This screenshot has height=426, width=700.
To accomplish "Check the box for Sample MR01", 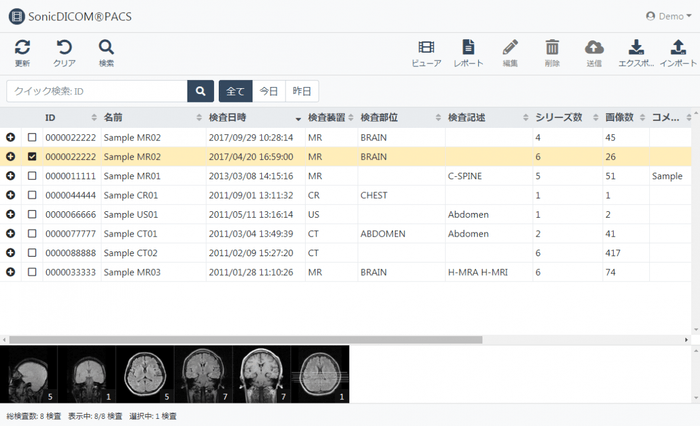I will click(32, 176).
